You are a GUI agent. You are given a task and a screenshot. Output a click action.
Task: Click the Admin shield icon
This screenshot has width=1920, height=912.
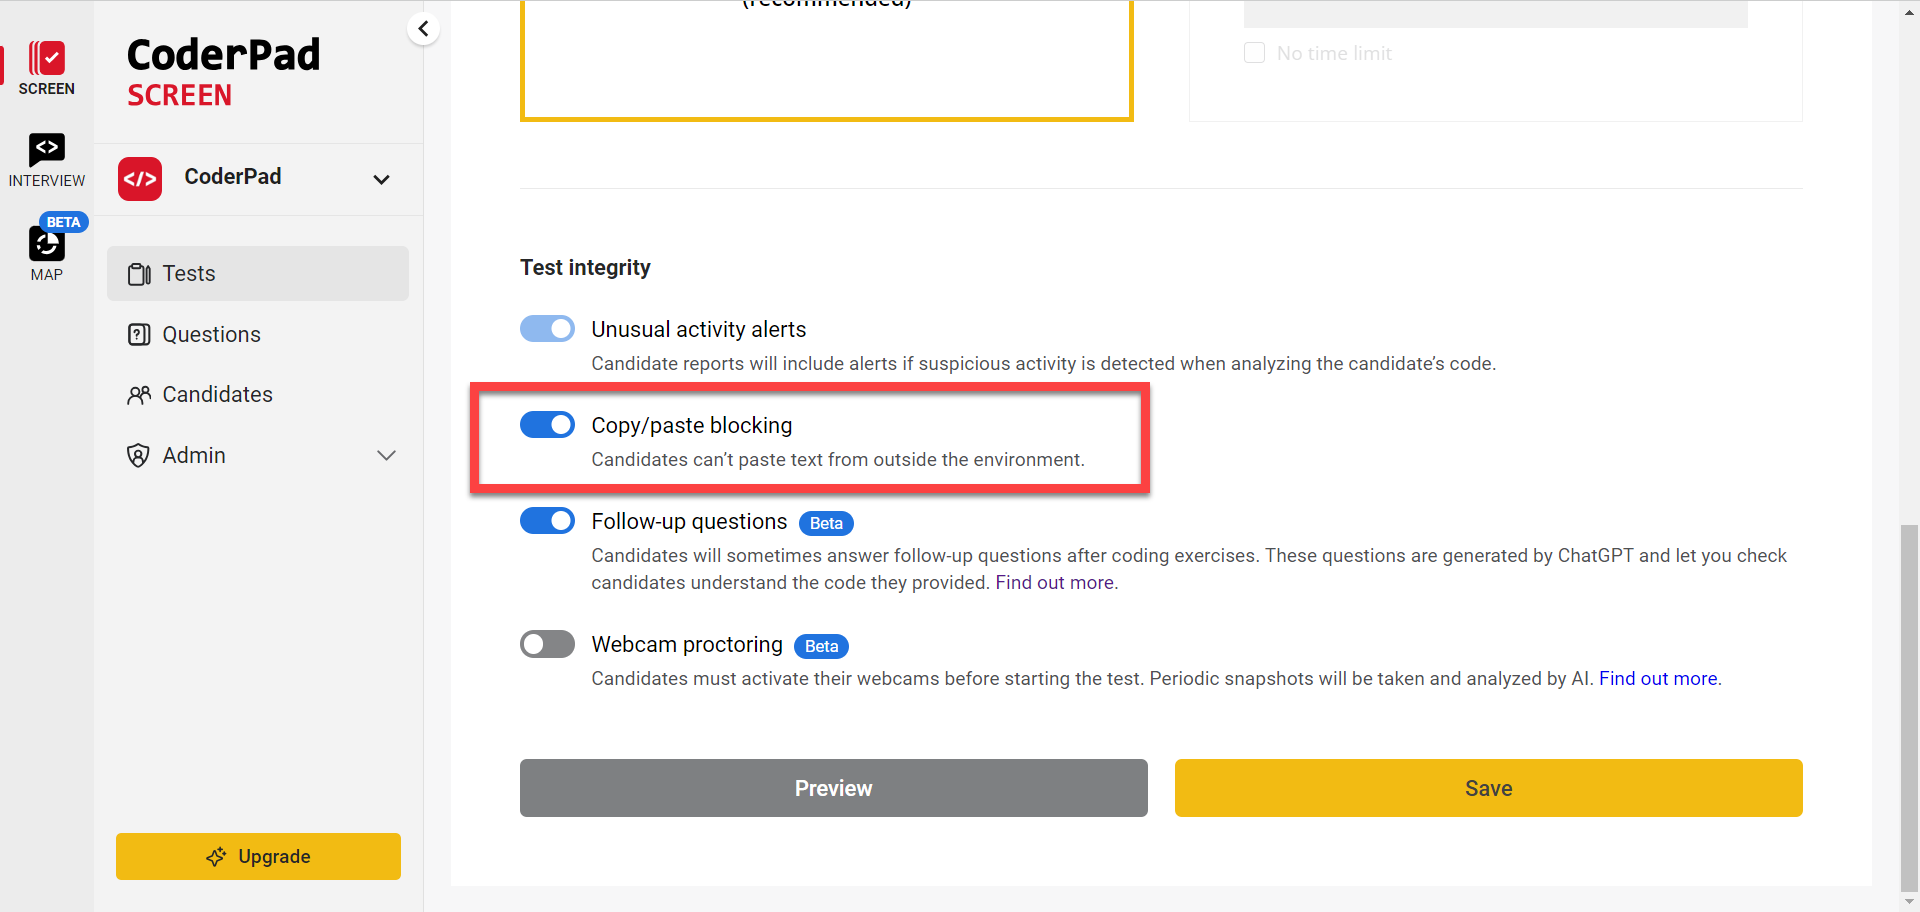click(139, 456)
